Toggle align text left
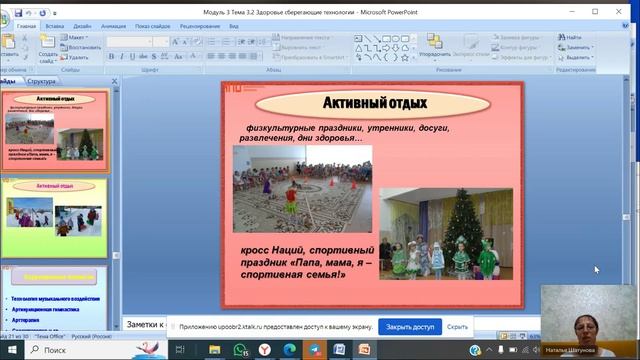The width and height of the screenshot is (640, 360). tap(211, 56)
